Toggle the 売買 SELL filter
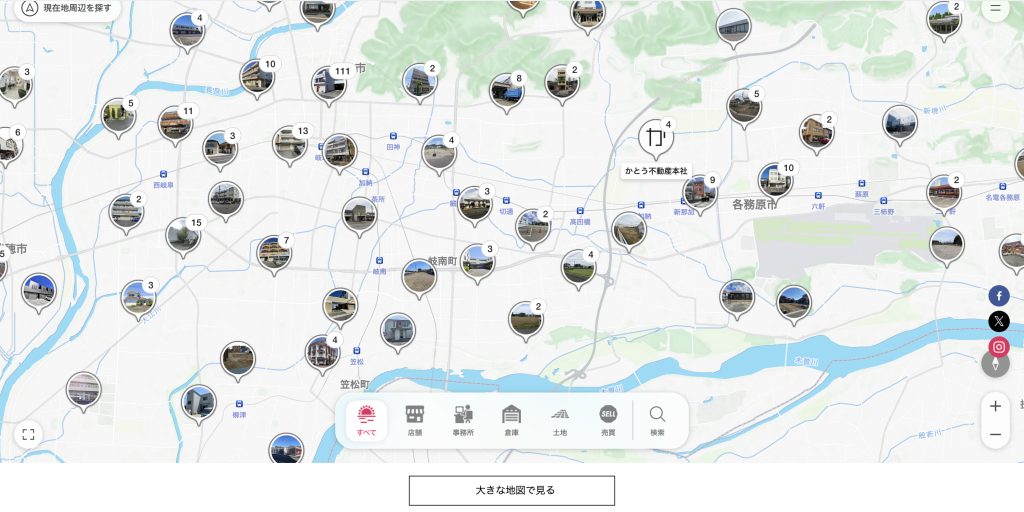 click(608, 420)
